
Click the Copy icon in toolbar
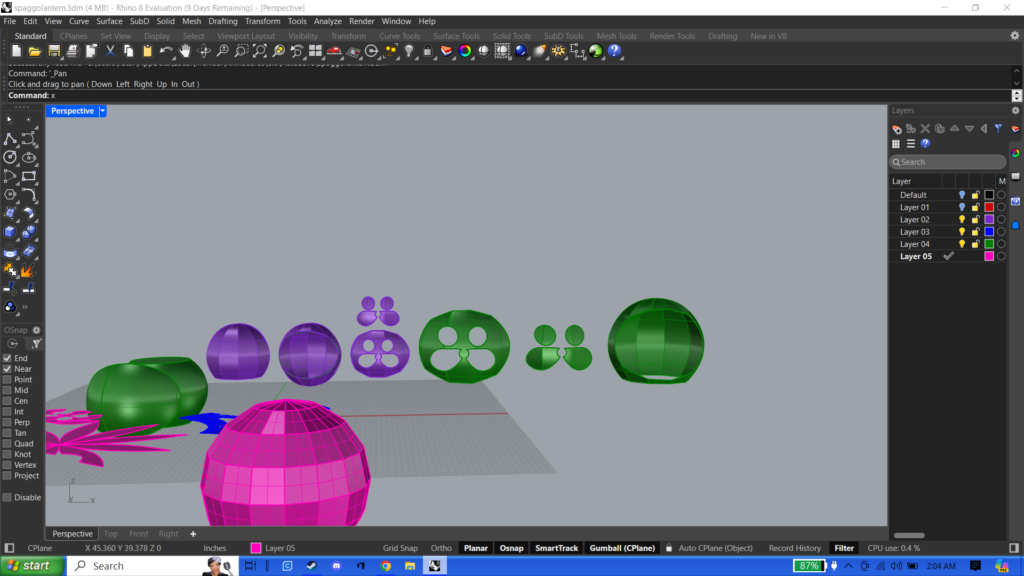click(x=129, y=51)
